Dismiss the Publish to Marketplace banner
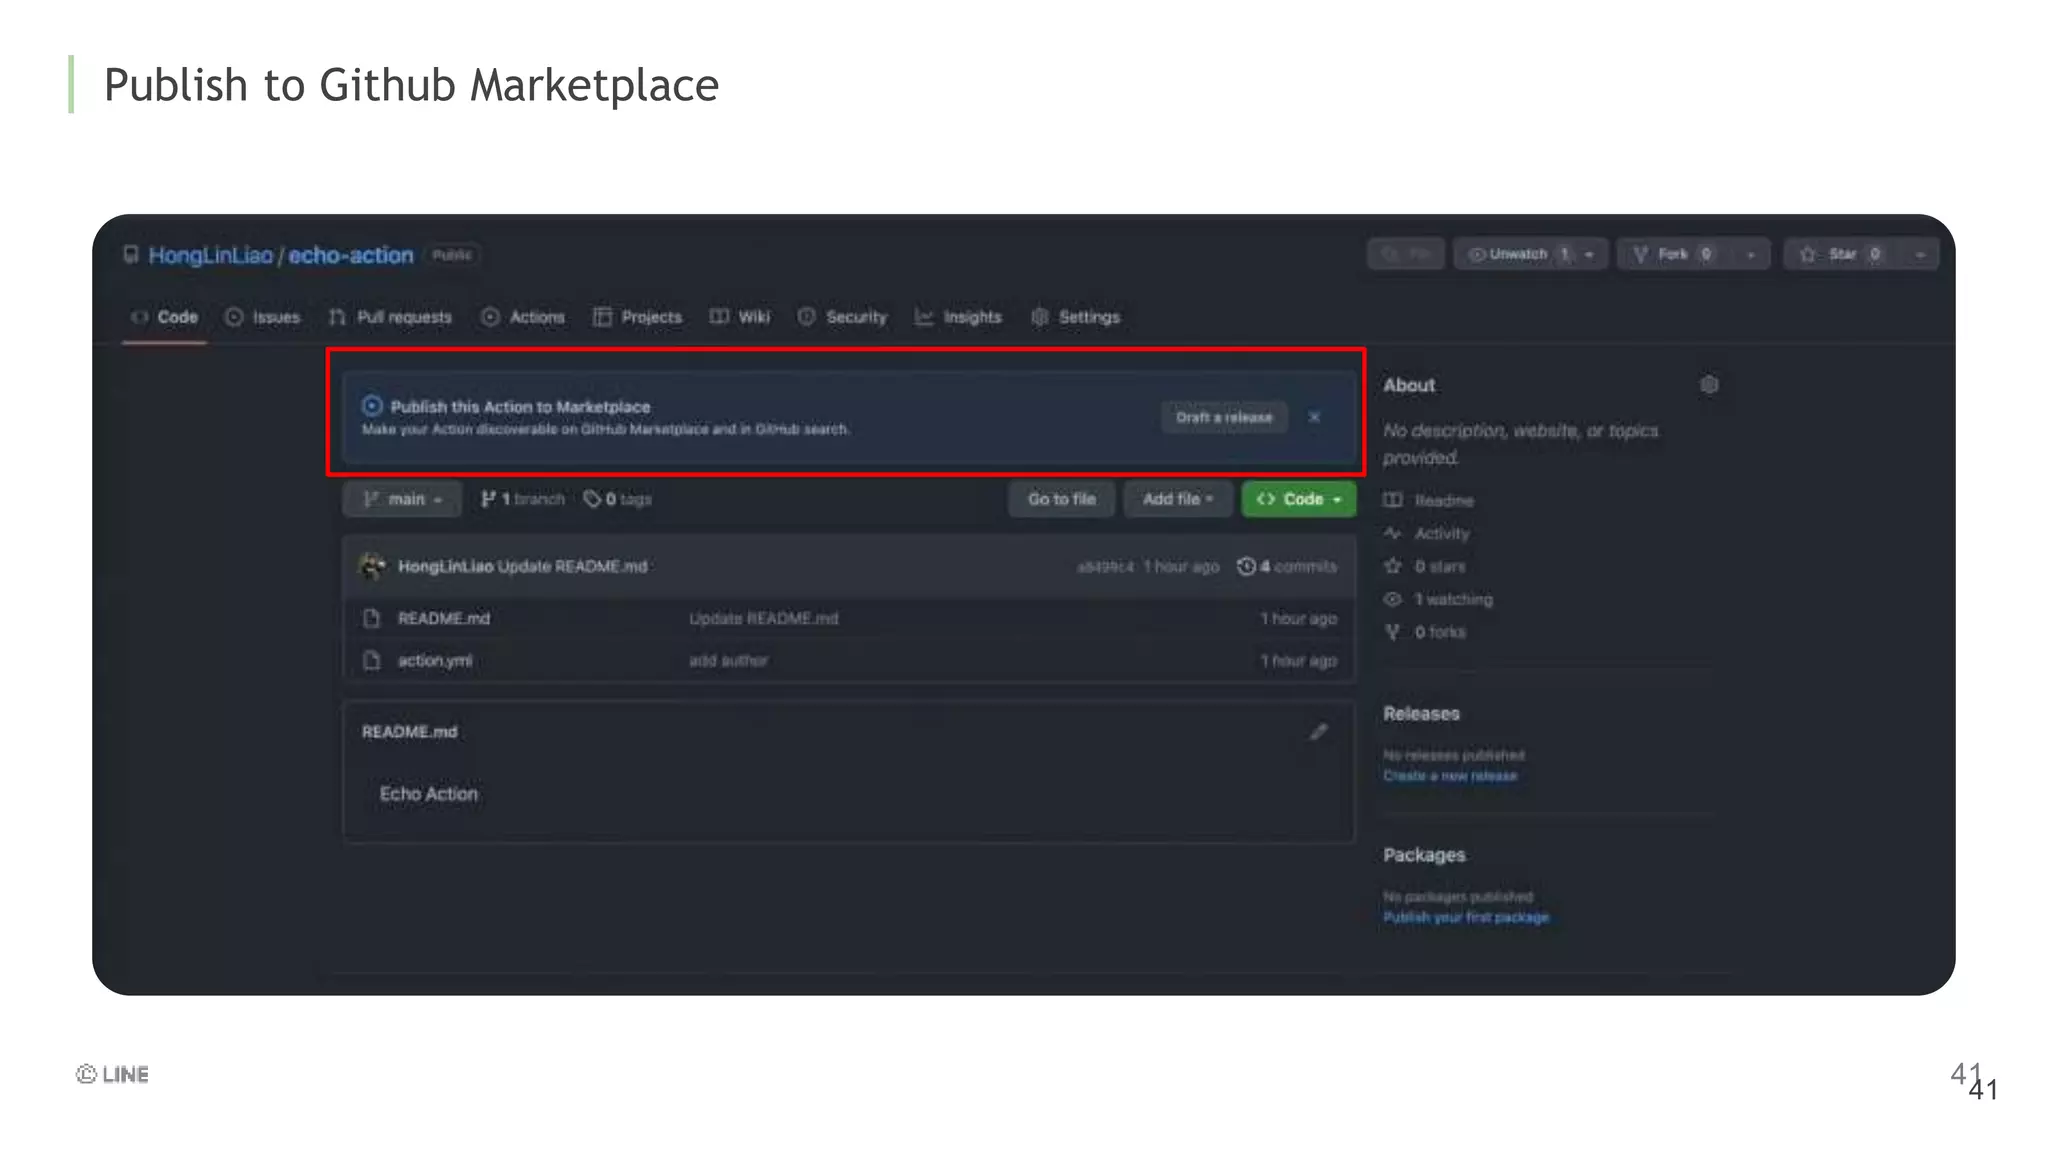Viewport: 2048px width, 1152px height. click(x=1314, y=417)
